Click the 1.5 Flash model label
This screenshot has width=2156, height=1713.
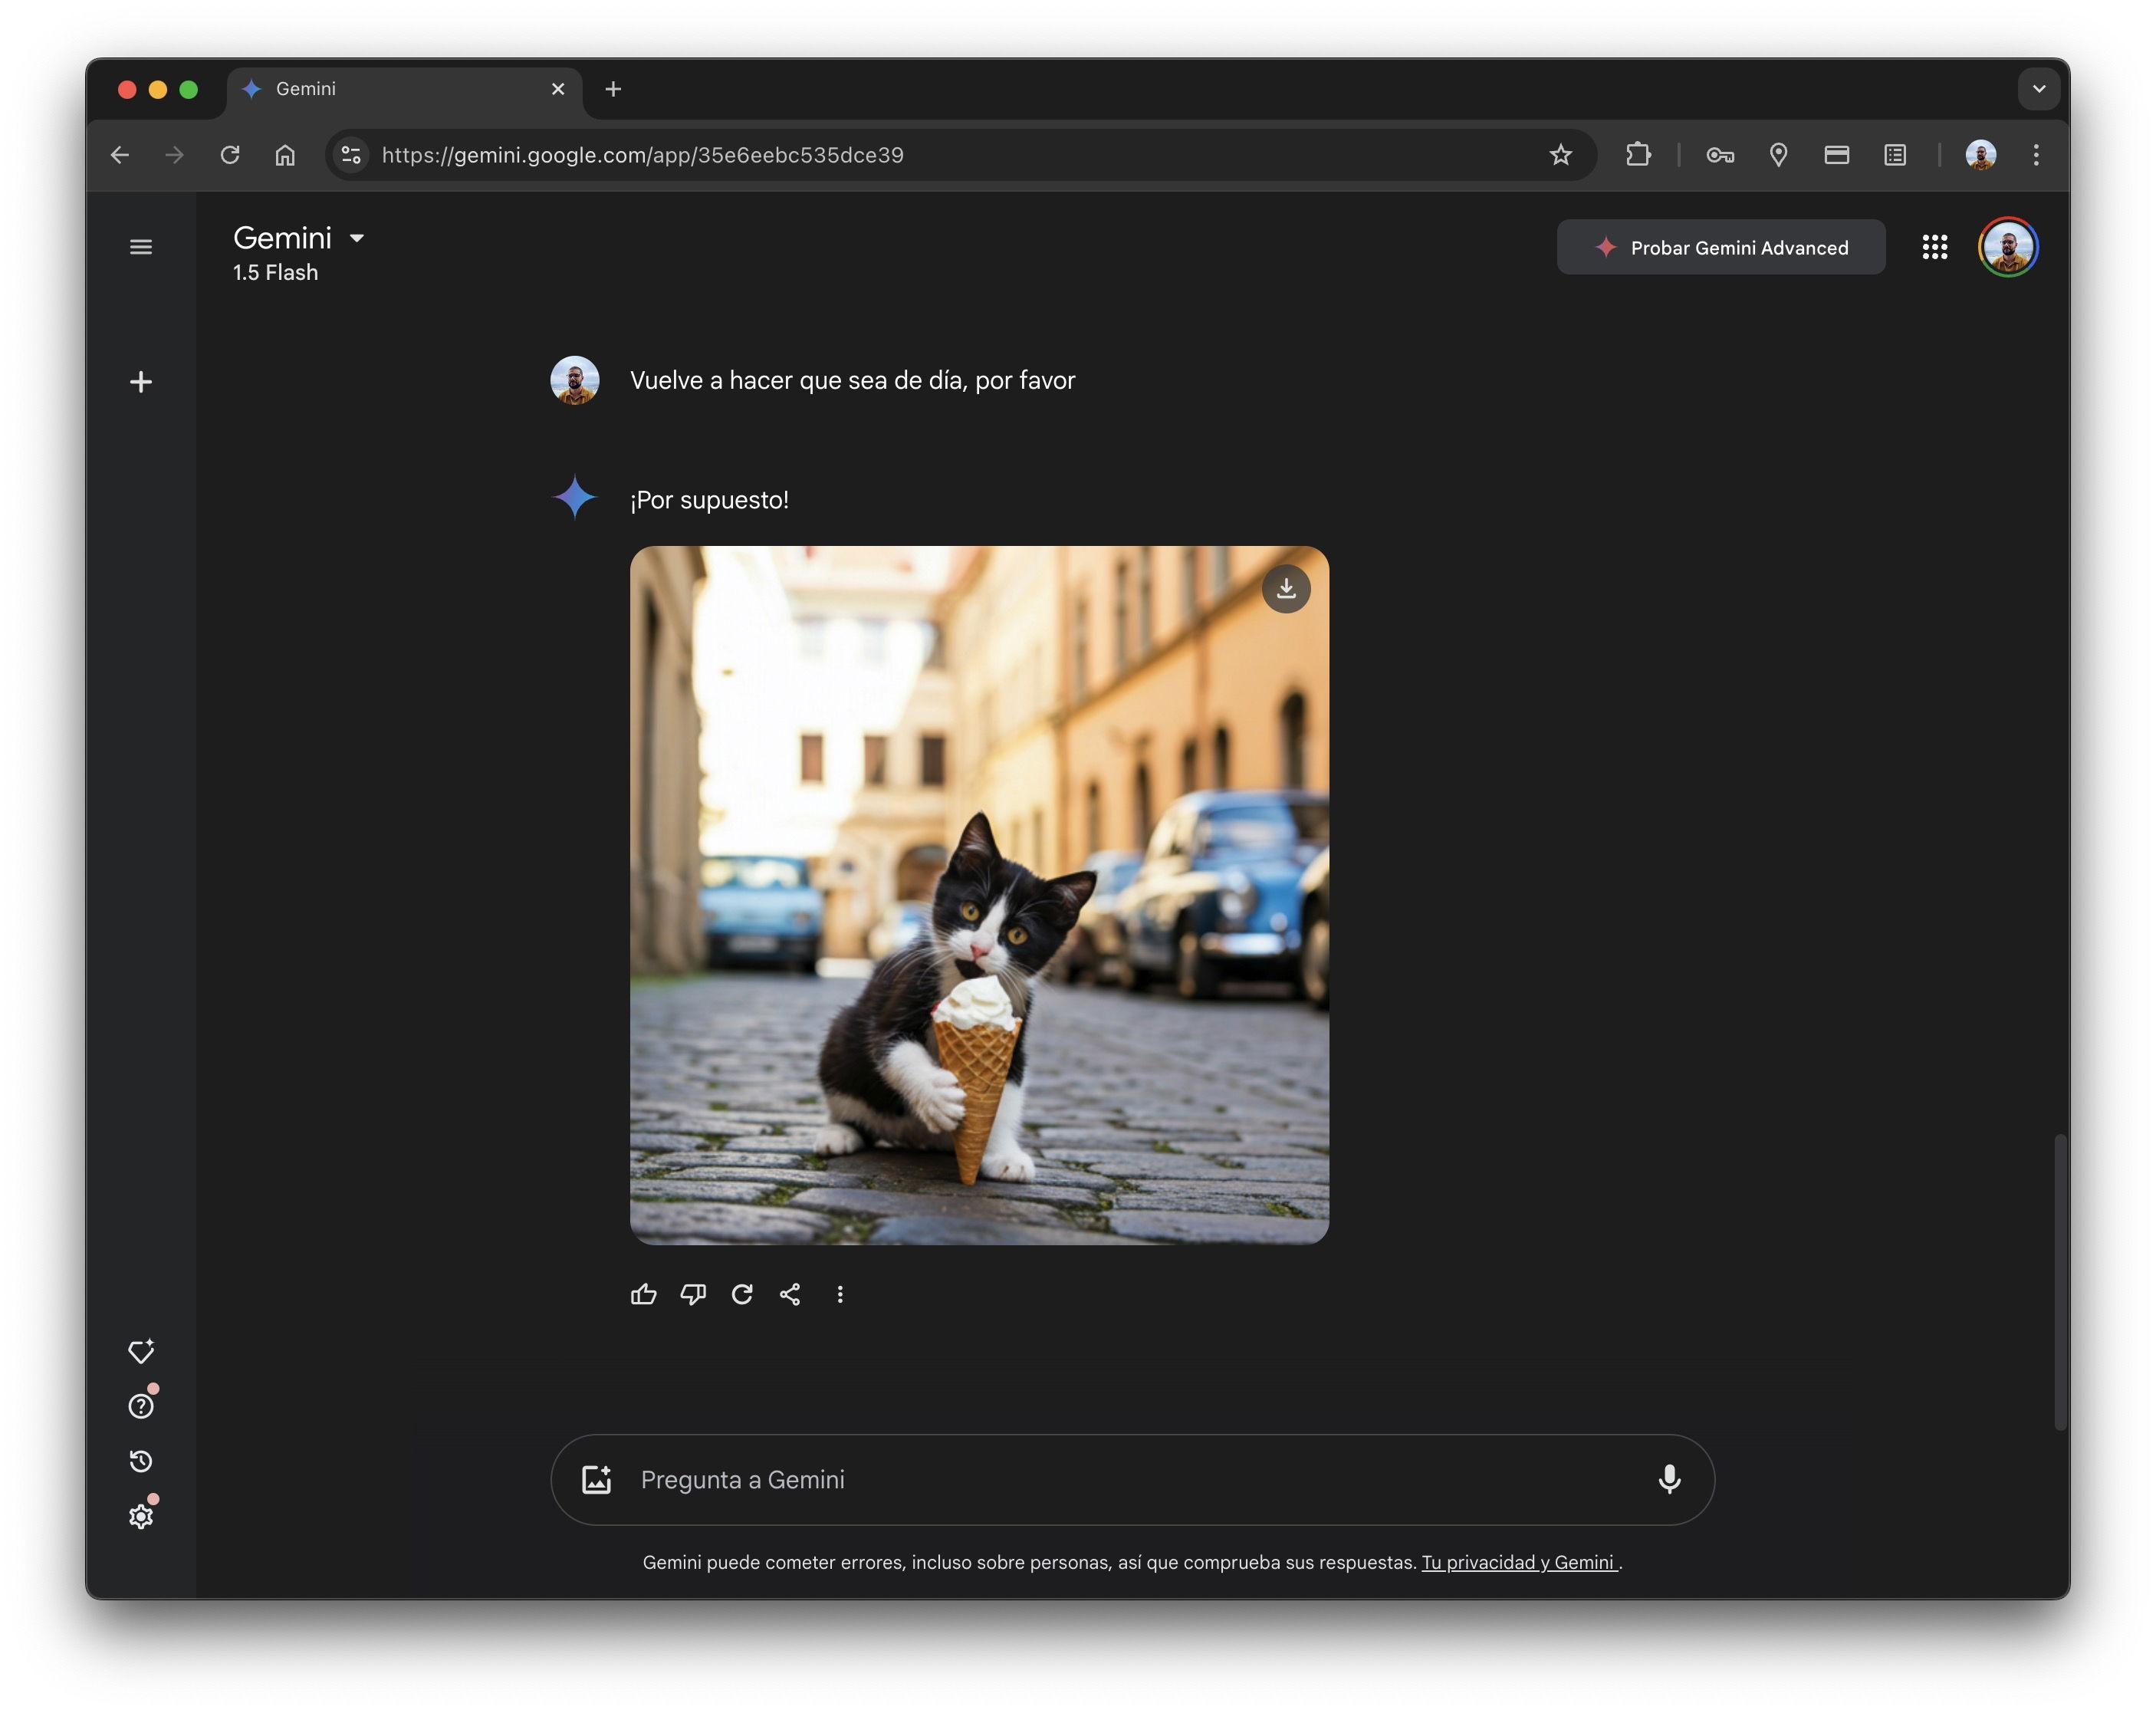[275, 272]
